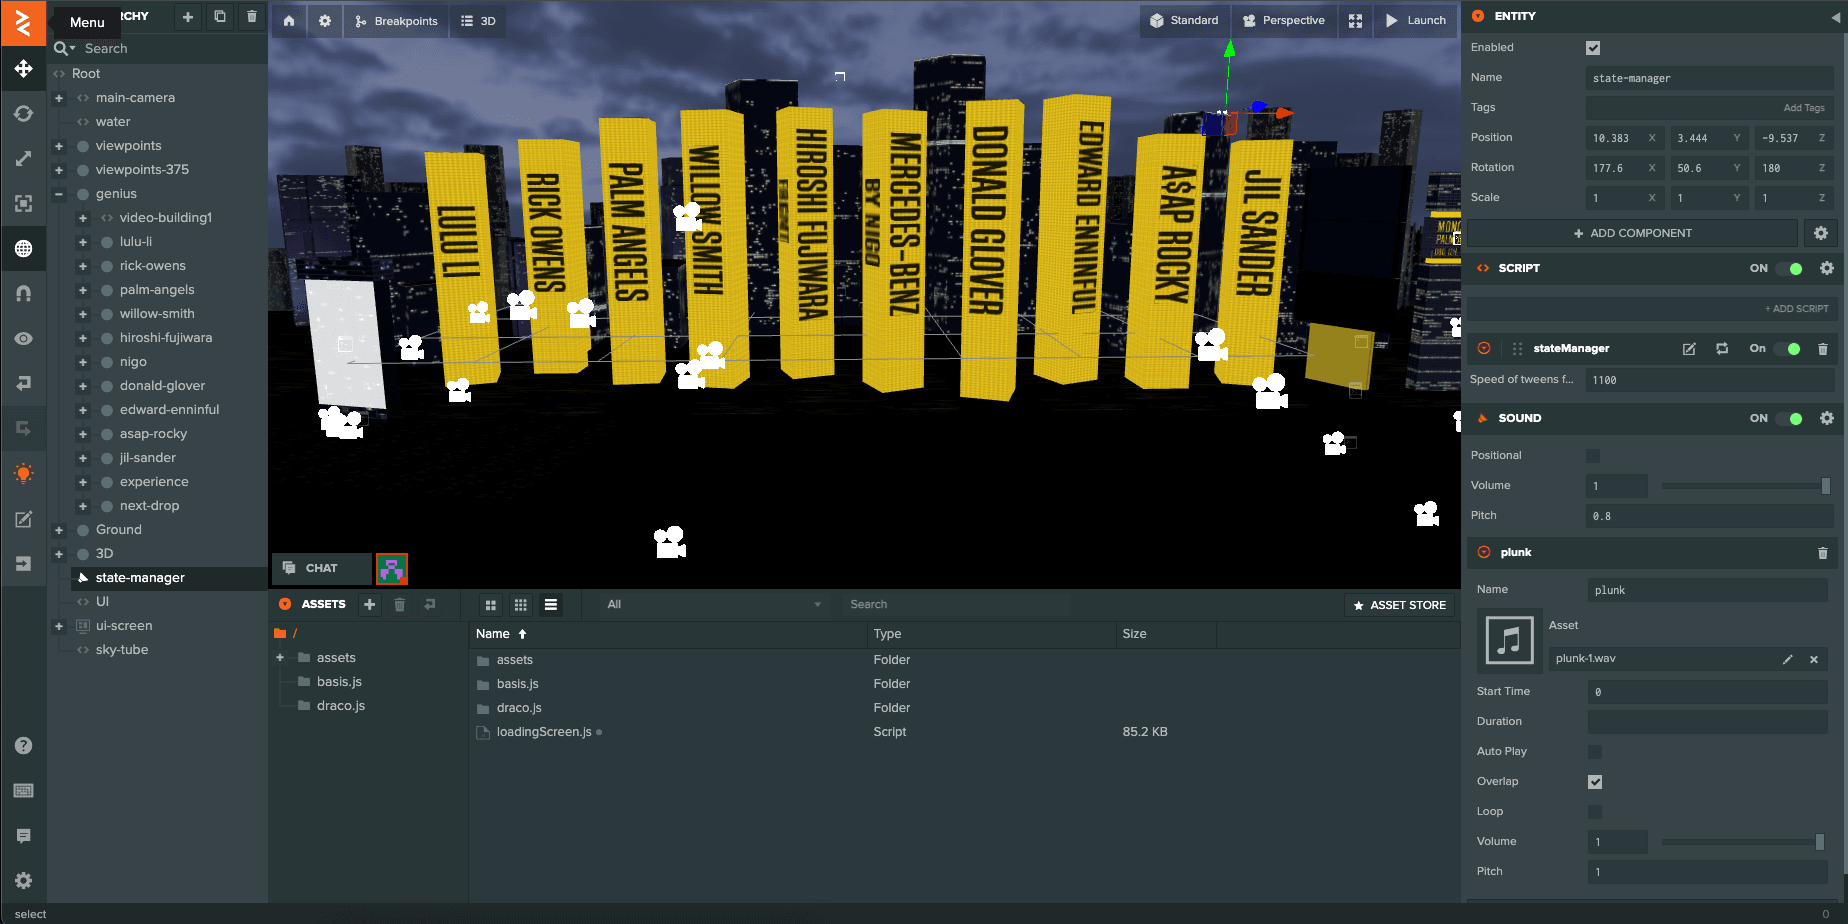Screen dimensions: 1848x924
Task: Open the CHAT panel
Action: tap(322, 568)
